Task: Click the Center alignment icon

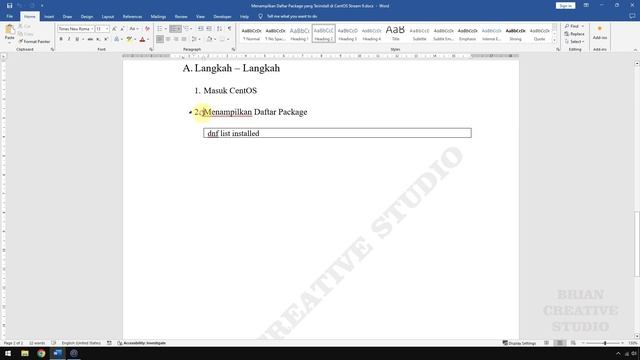Action: [x=168, y=39]
